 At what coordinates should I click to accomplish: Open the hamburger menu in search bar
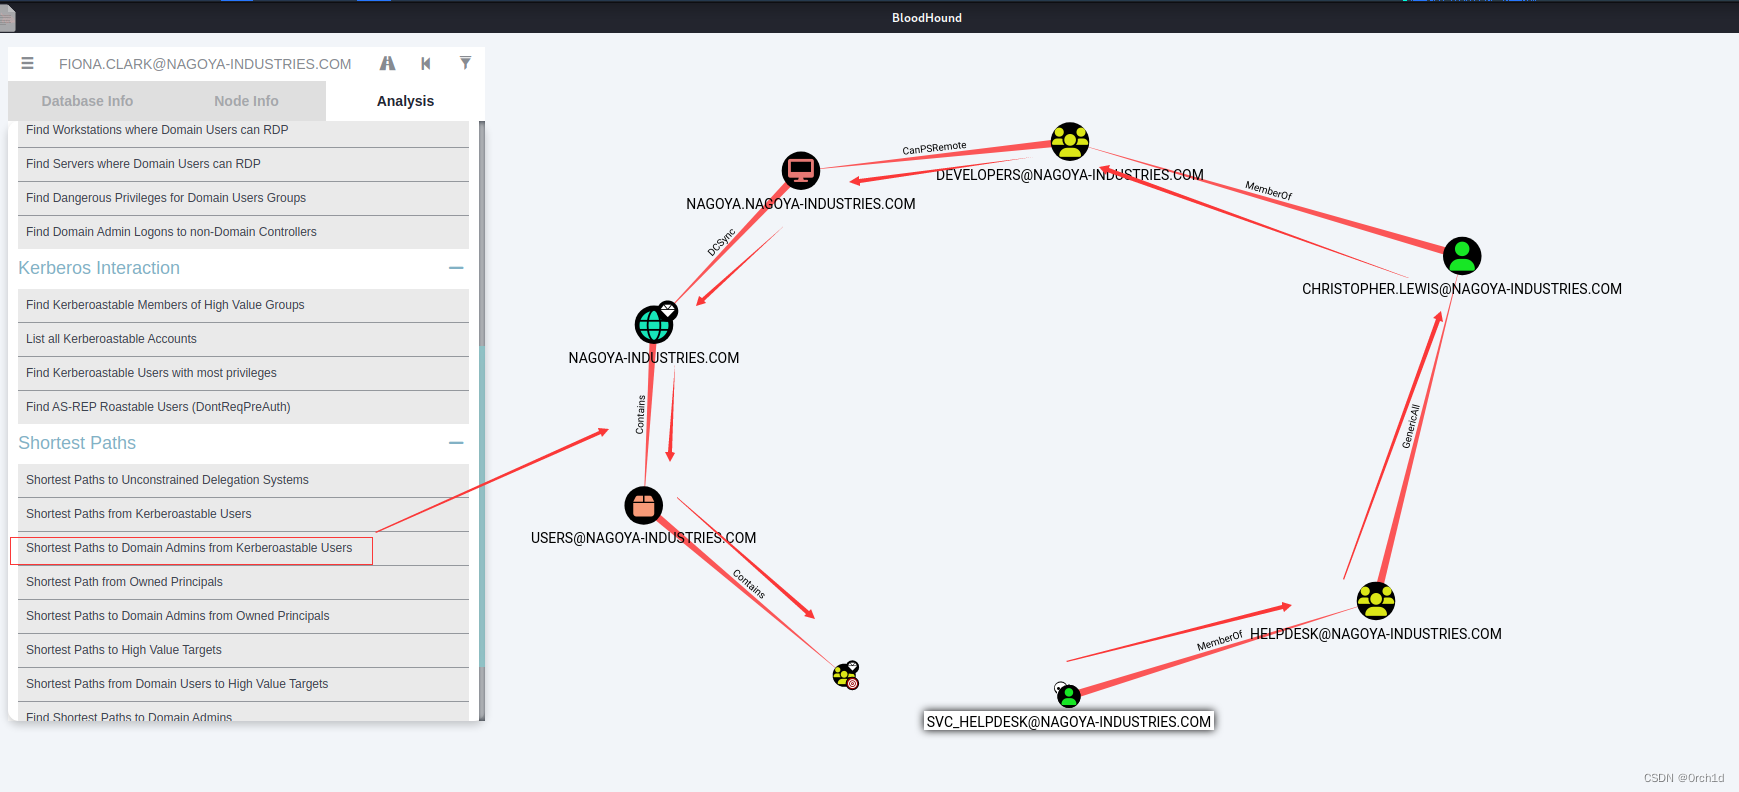tap(27, 63)
